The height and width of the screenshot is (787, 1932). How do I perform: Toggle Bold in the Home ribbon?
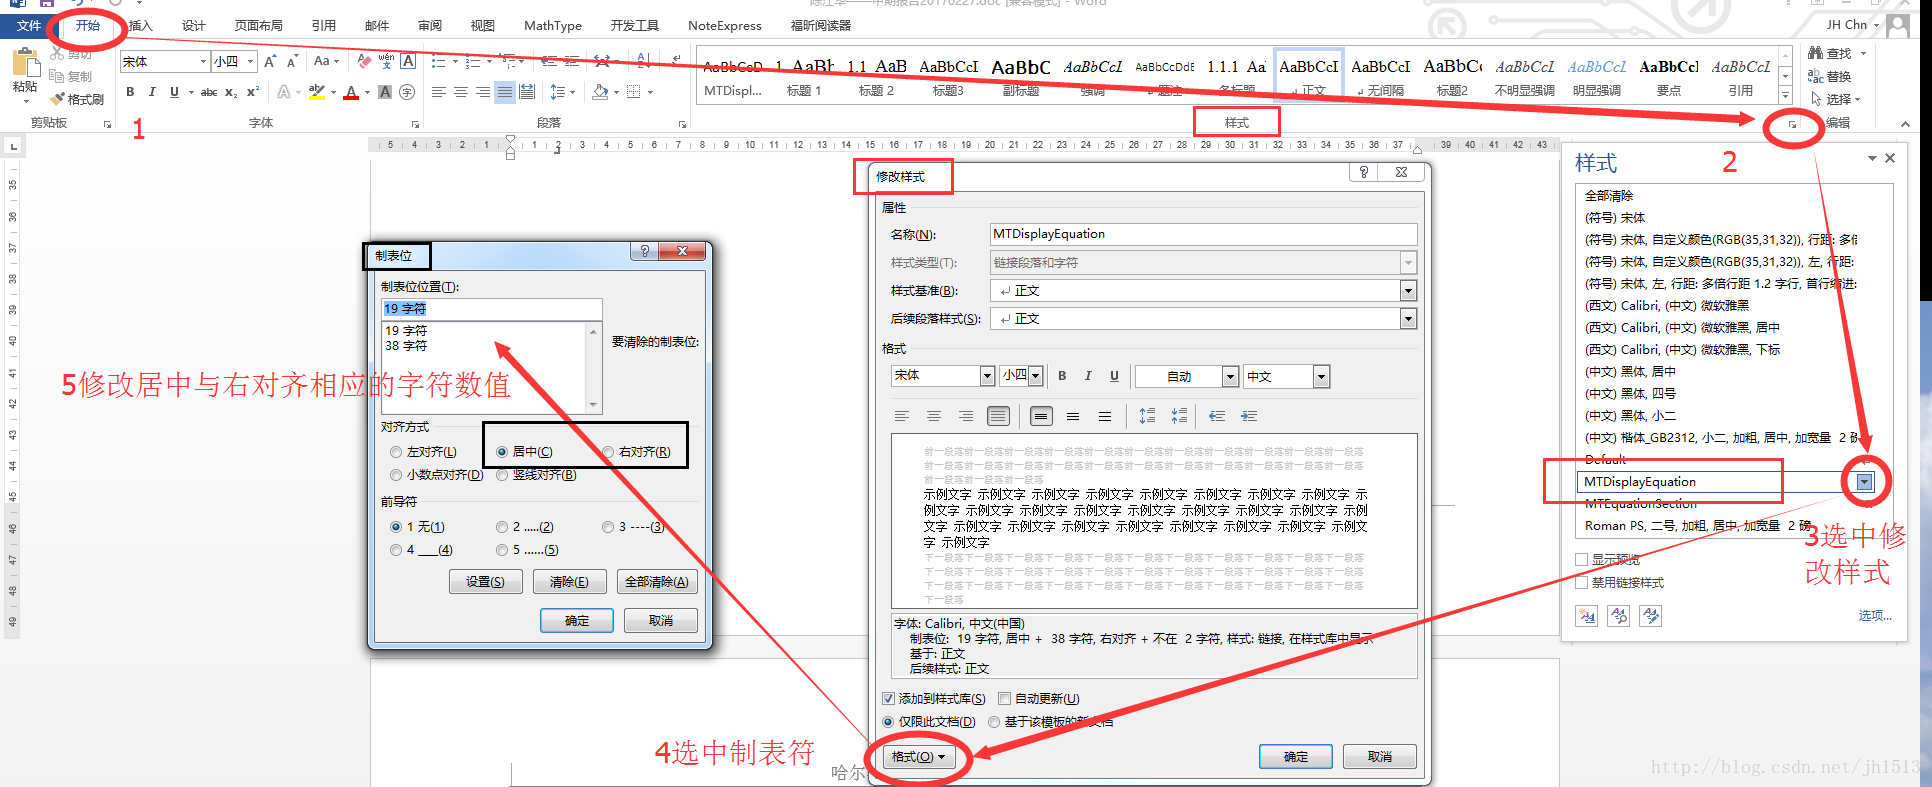pyautogui.click(x=130, y=92)
